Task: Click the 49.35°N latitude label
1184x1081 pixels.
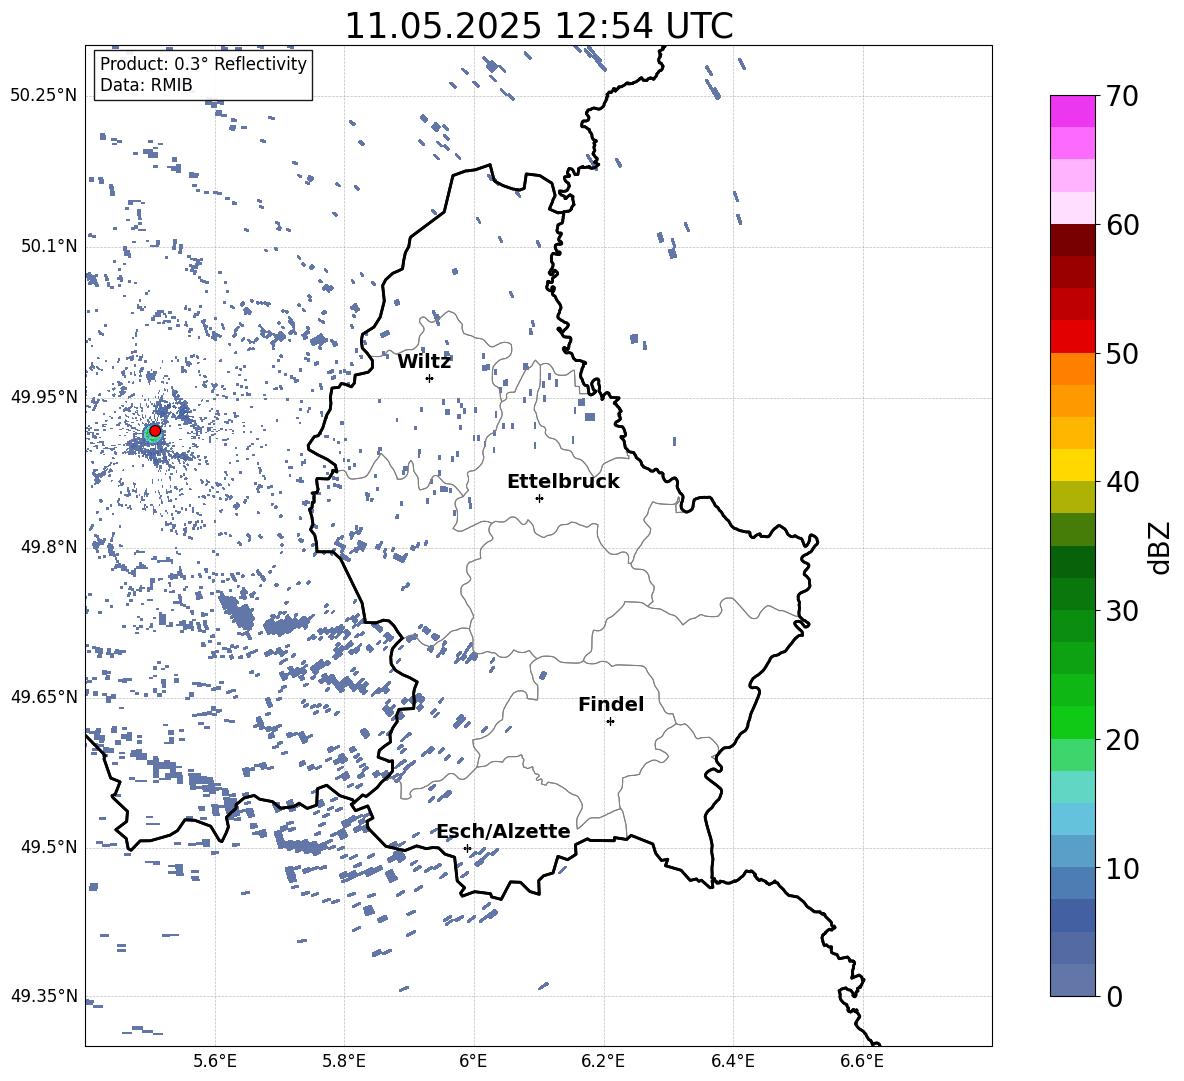Action: click(x=44, y=996)
